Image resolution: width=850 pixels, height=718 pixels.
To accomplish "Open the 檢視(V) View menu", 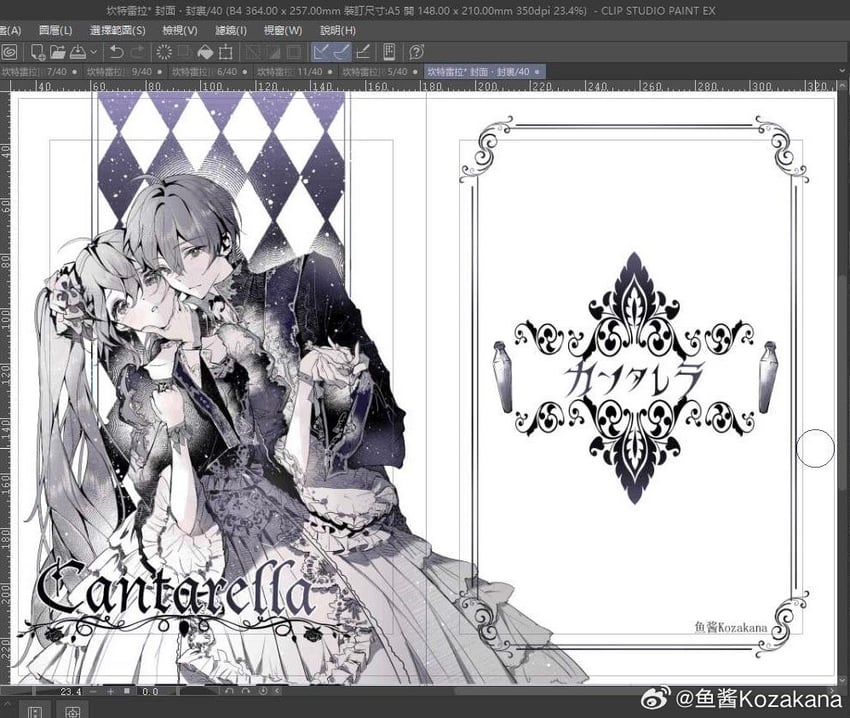I will (x=180, y=30).
